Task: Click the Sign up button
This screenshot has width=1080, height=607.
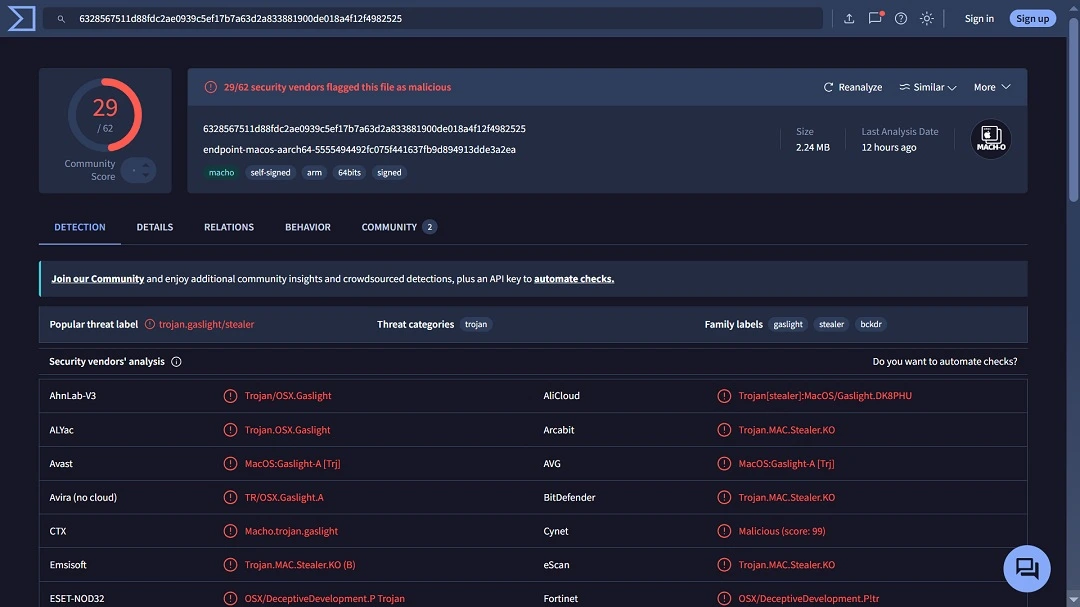Action: (1032, 19)
